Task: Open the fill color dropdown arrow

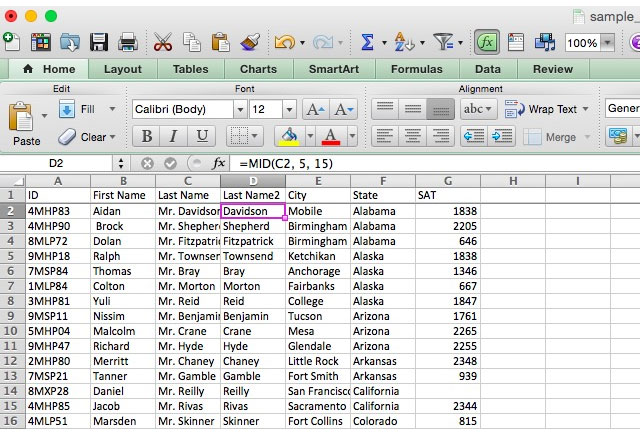Action: (x=310, y=136)
